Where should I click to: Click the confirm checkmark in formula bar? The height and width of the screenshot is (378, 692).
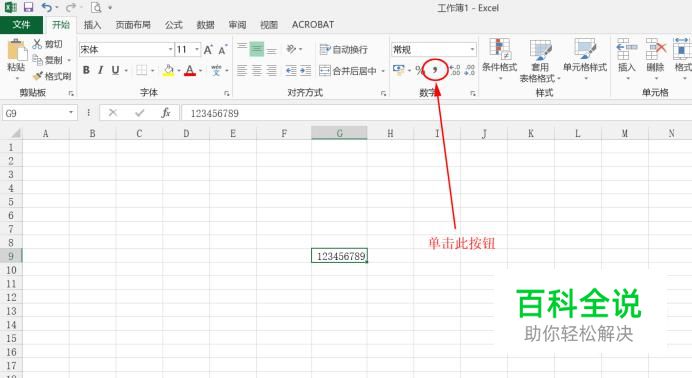[x=140, y=113]
